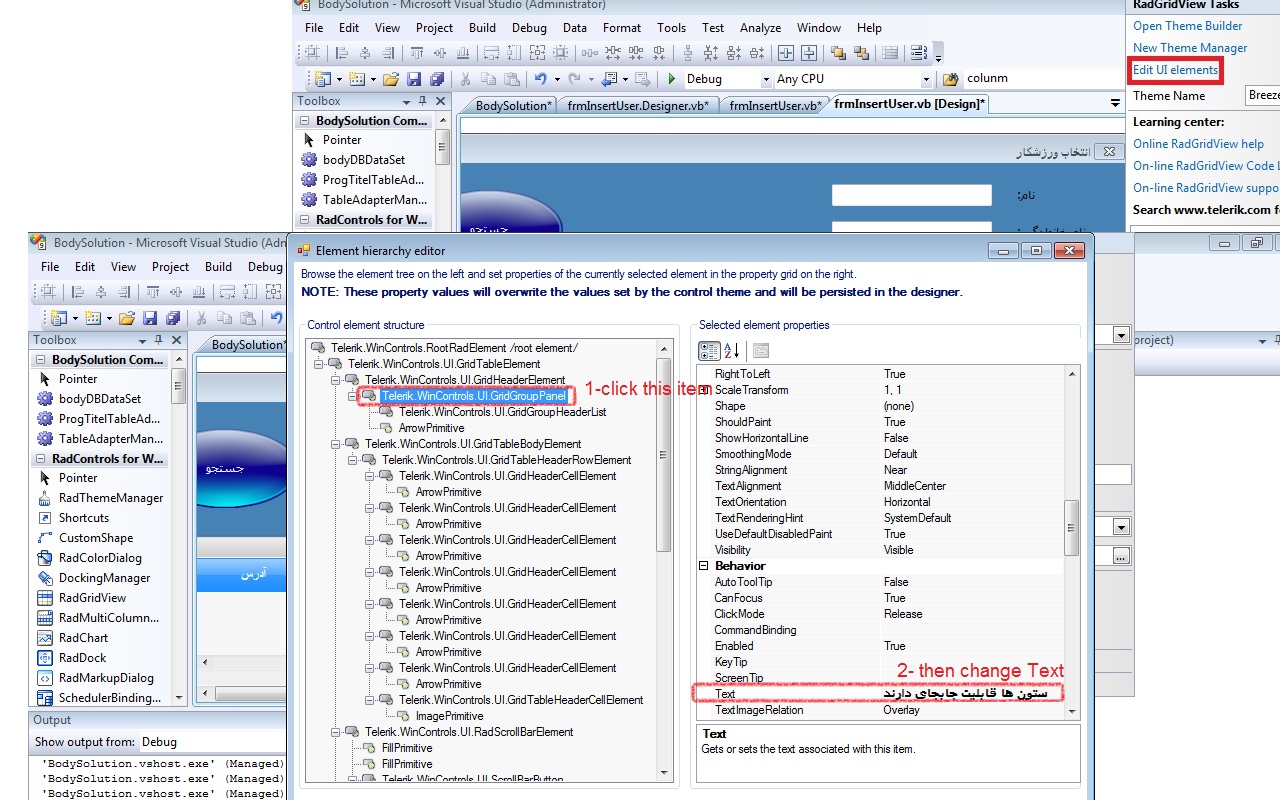This screenshot has height=800, width=1280.
Task: Open the Analyze menu
Action: click(761, 28)
